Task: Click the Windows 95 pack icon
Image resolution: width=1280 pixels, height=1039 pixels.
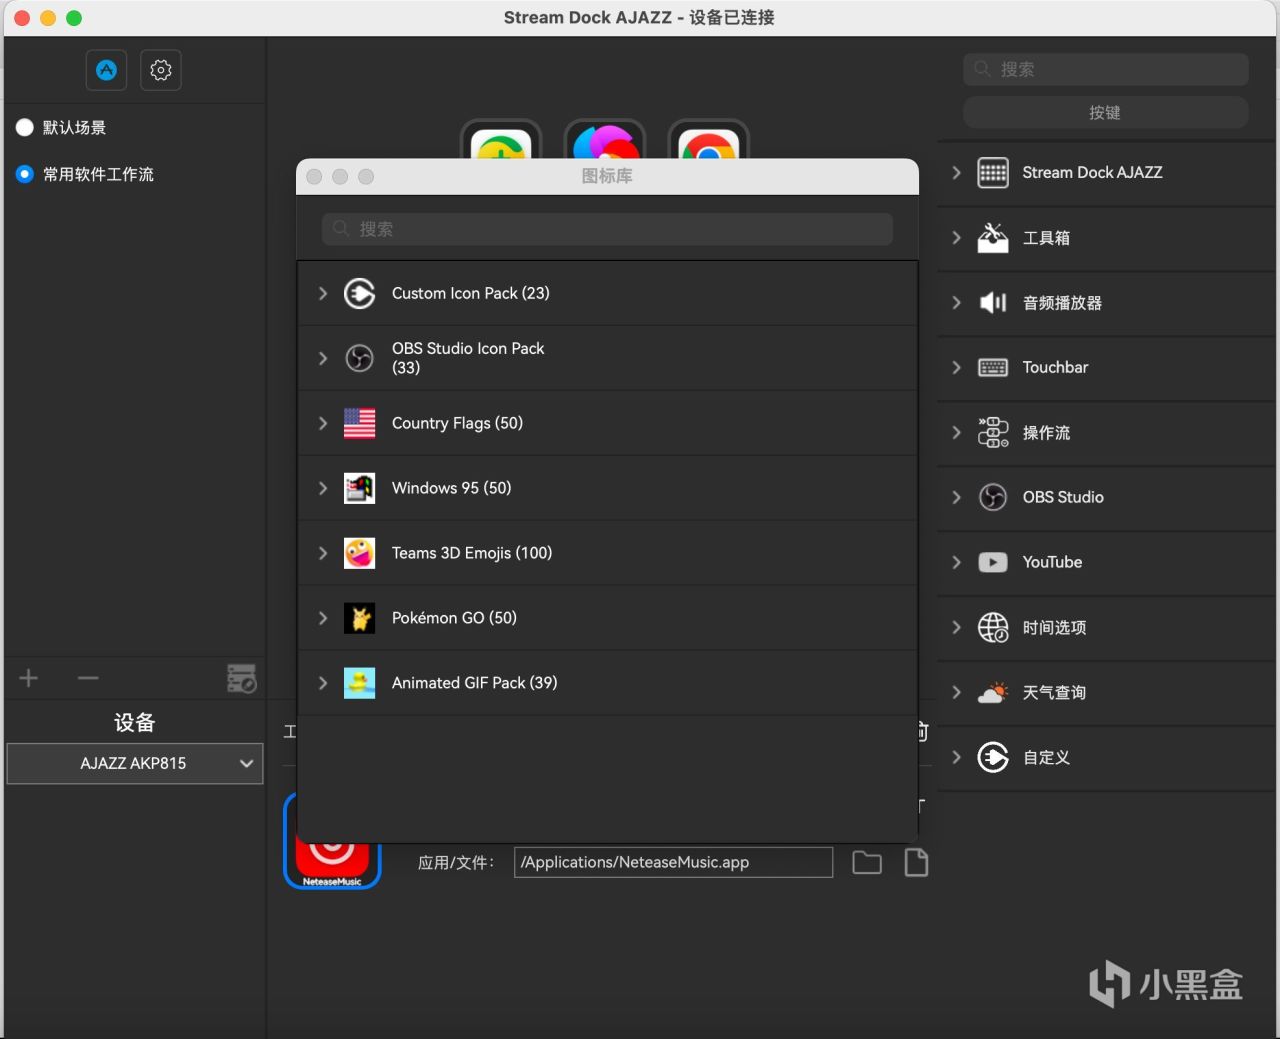Action: click(360, 488)
